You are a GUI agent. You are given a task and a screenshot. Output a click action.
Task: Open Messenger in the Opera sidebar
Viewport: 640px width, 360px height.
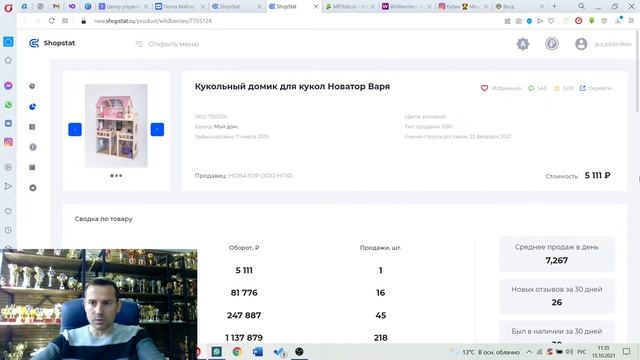pos(8,86)
